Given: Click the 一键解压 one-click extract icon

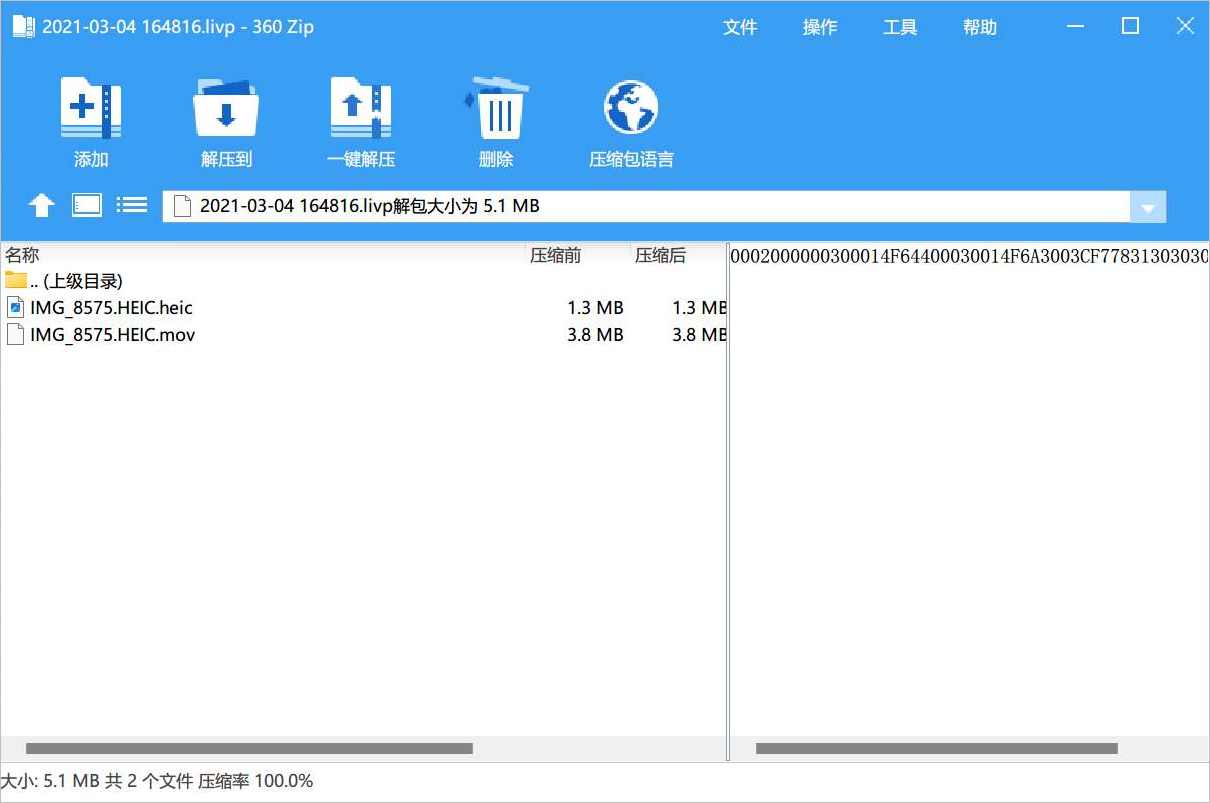Looking at the screenshot, I should click(x=361, y=108).
